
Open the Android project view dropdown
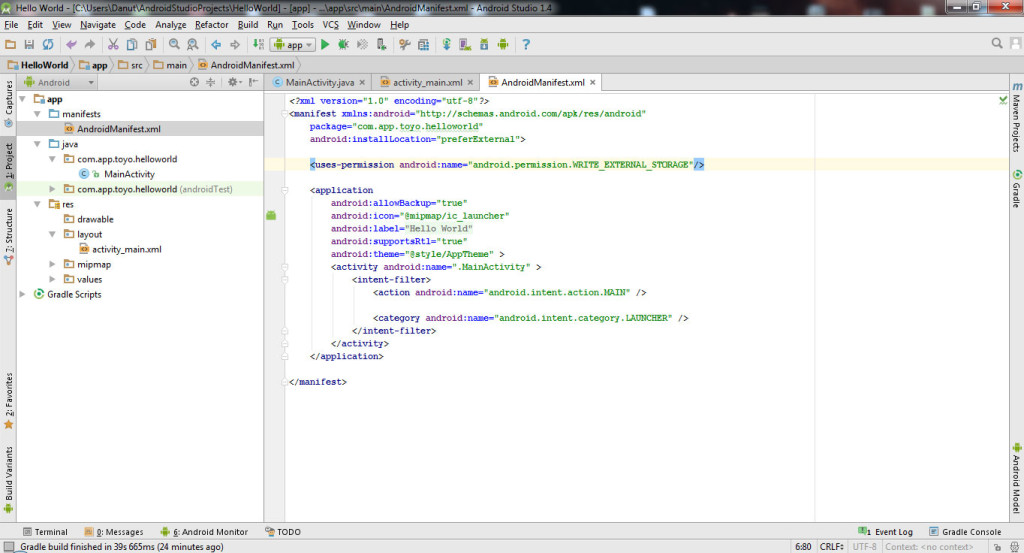[59, 82]
